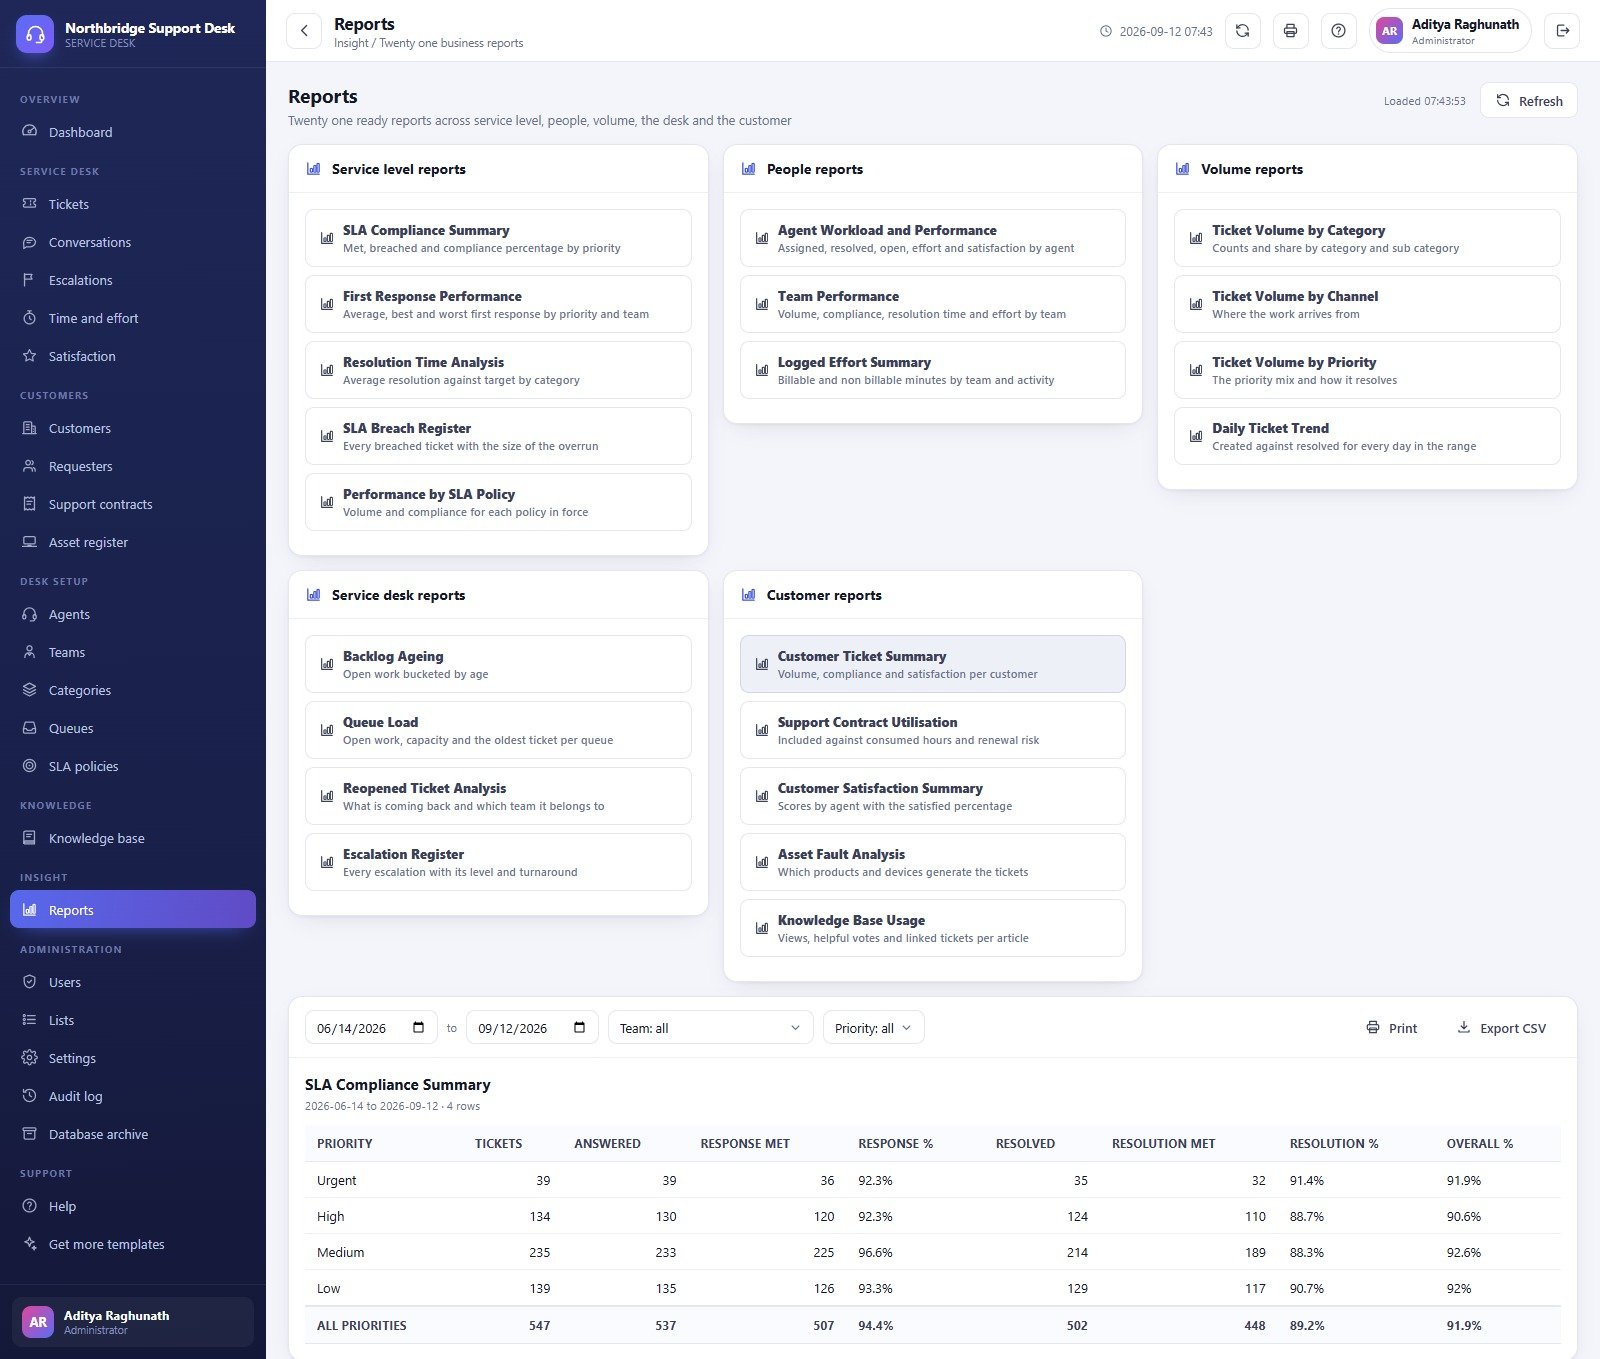Open the Resolution Time Analysis report
The height and width of the screenshot is (1359, 1600).
pos(498,370)
